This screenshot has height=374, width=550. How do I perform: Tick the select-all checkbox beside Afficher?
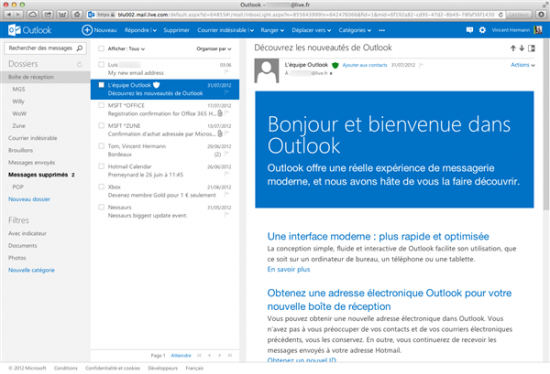[x=101, y=49]
